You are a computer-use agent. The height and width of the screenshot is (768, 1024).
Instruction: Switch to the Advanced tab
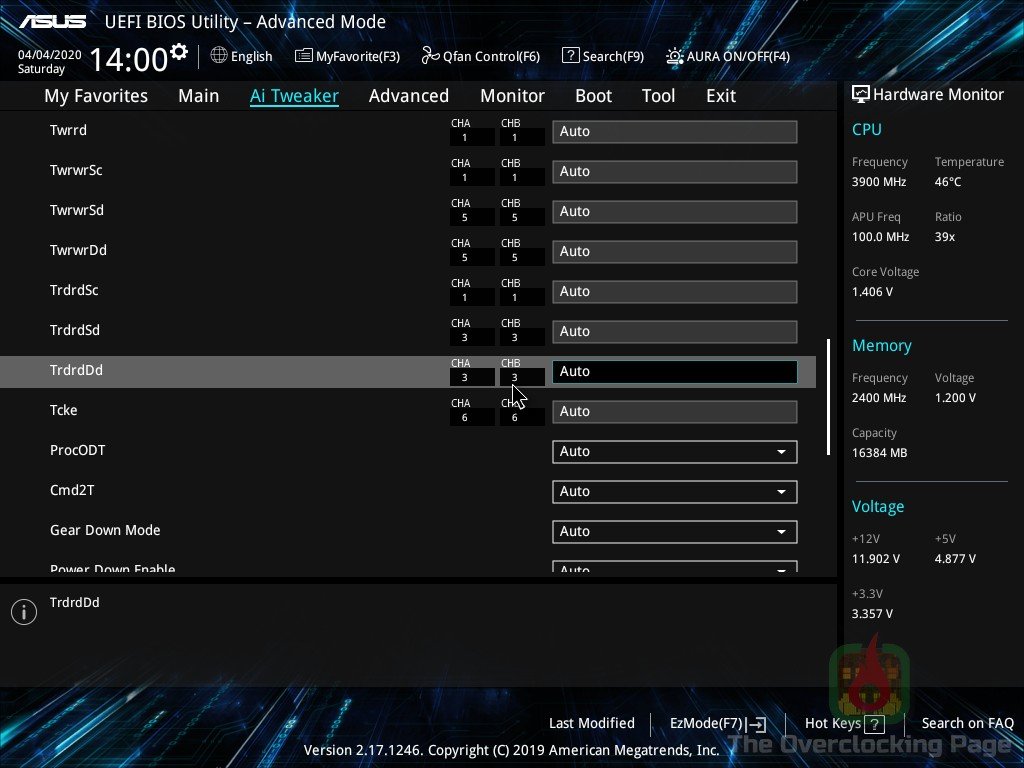pyautogui.click(x=409, y=95)
